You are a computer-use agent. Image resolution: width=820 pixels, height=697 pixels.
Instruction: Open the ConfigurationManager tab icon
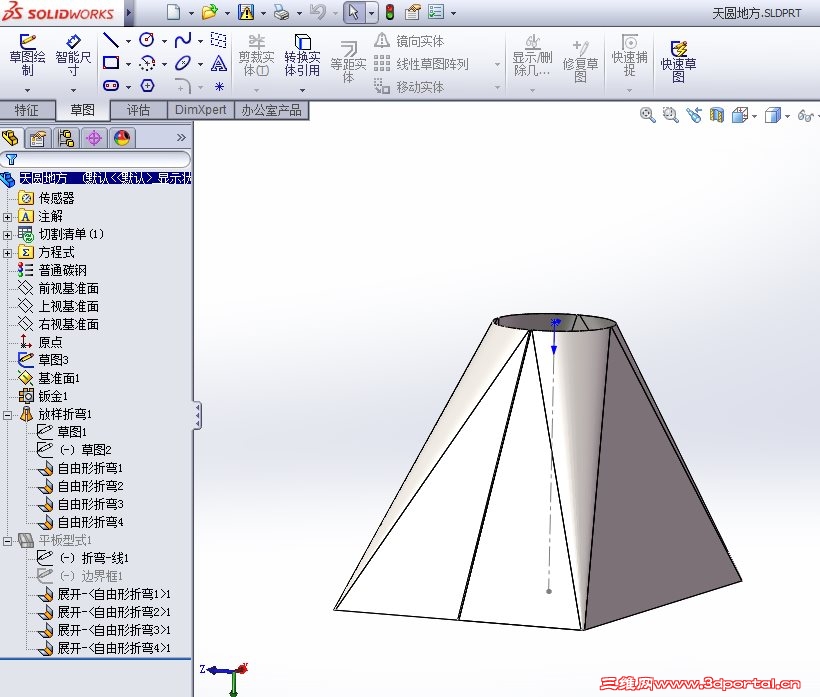(x=66, y=138)
